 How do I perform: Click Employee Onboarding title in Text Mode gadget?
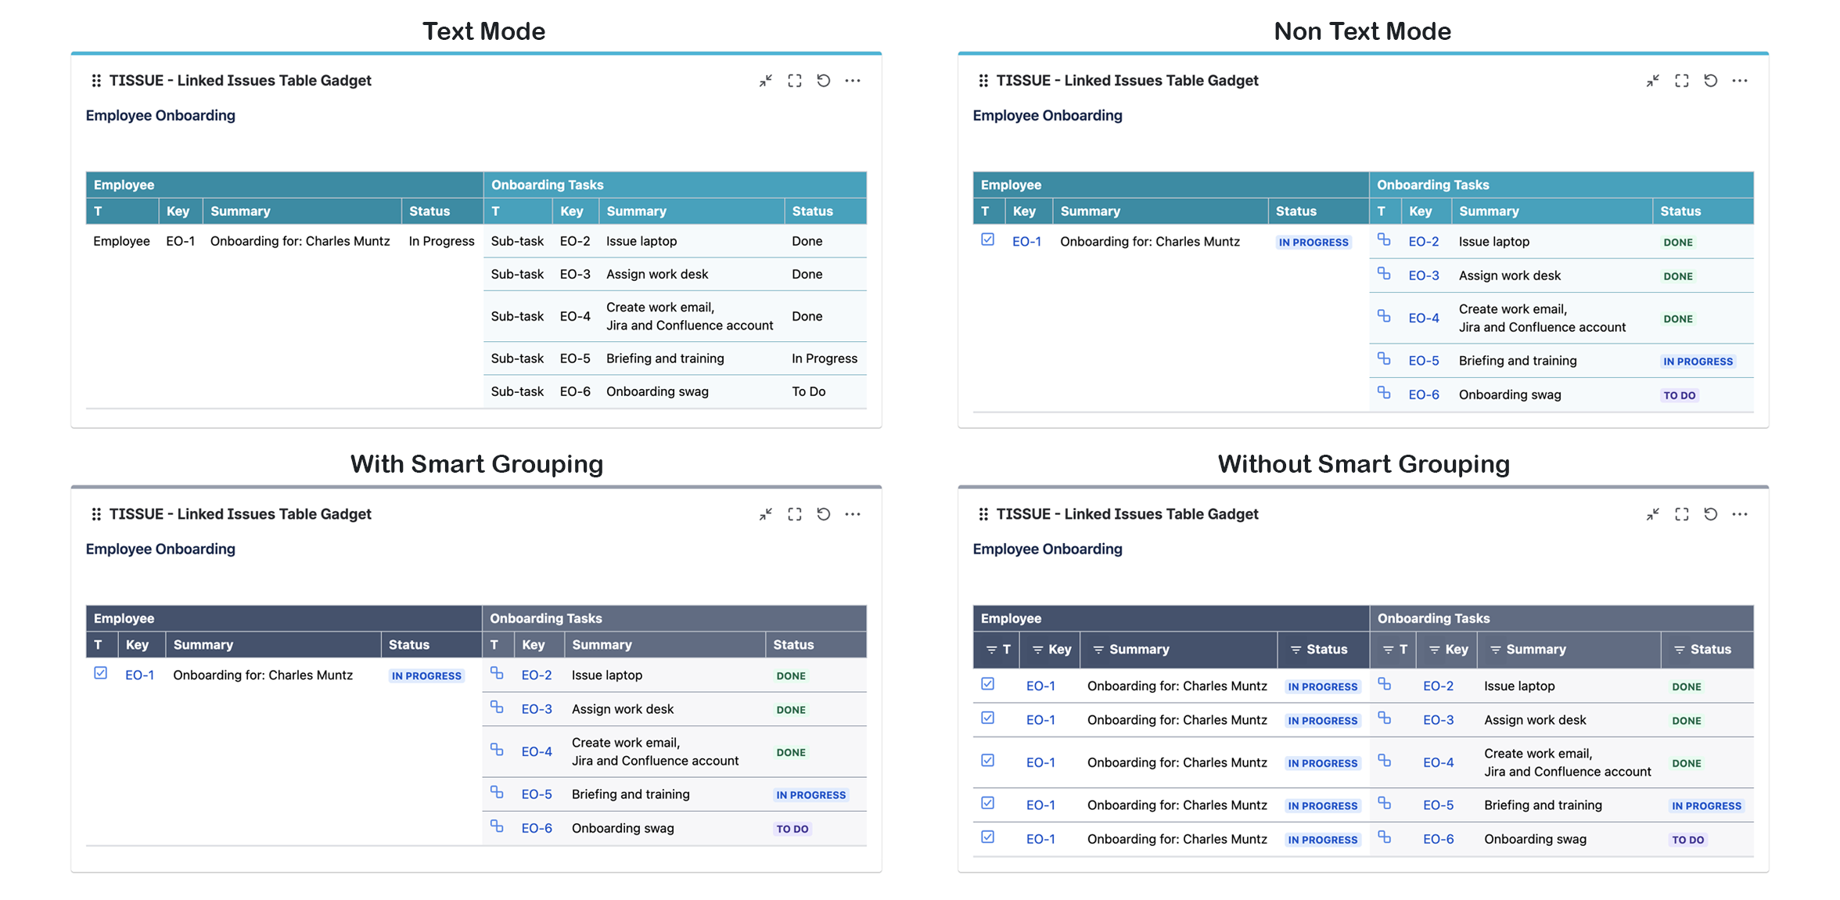point(160,116)
